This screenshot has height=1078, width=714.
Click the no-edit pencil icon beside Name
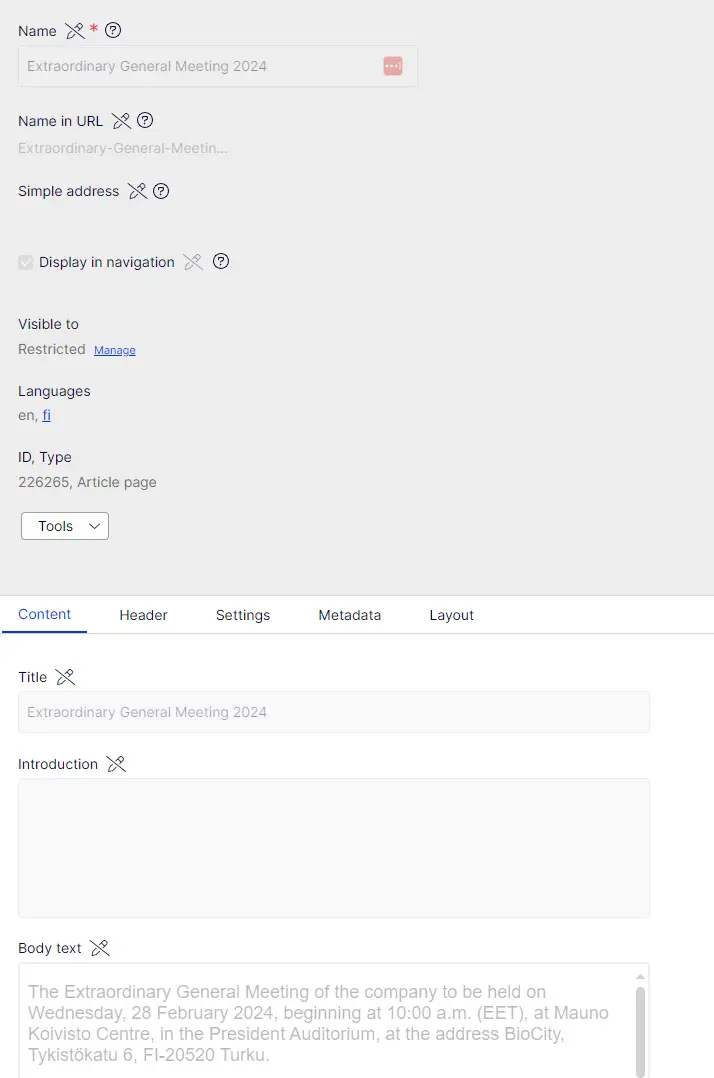point(75,31)
